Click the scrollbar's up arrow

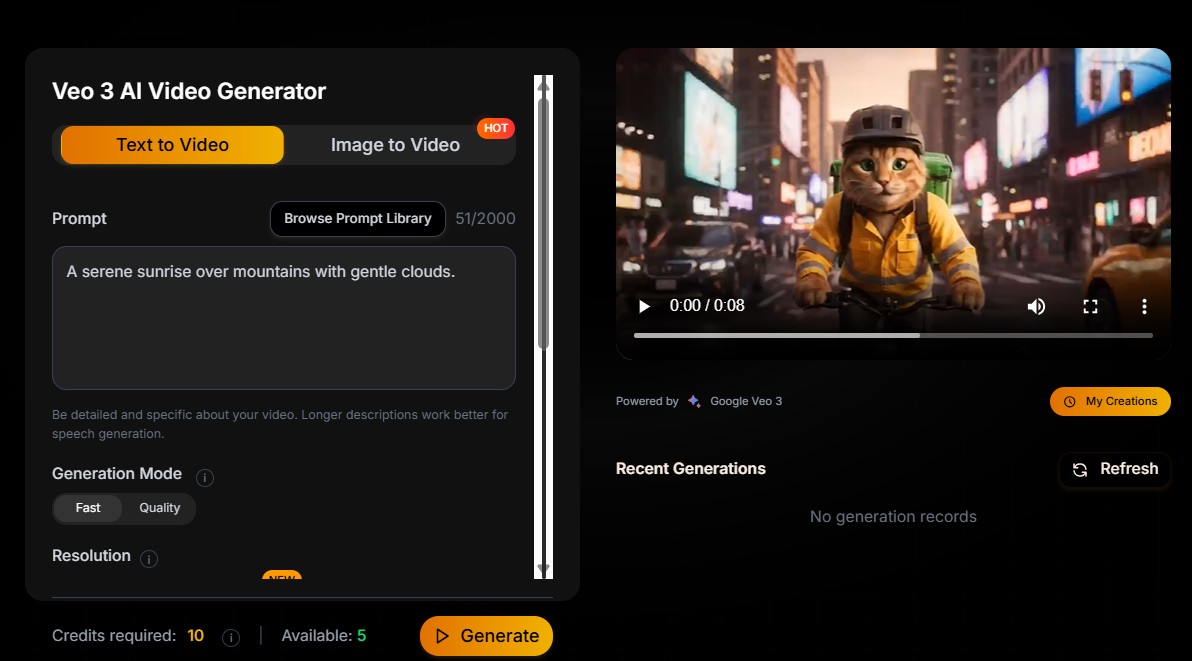pyautogui.click(x=543, y=86)
